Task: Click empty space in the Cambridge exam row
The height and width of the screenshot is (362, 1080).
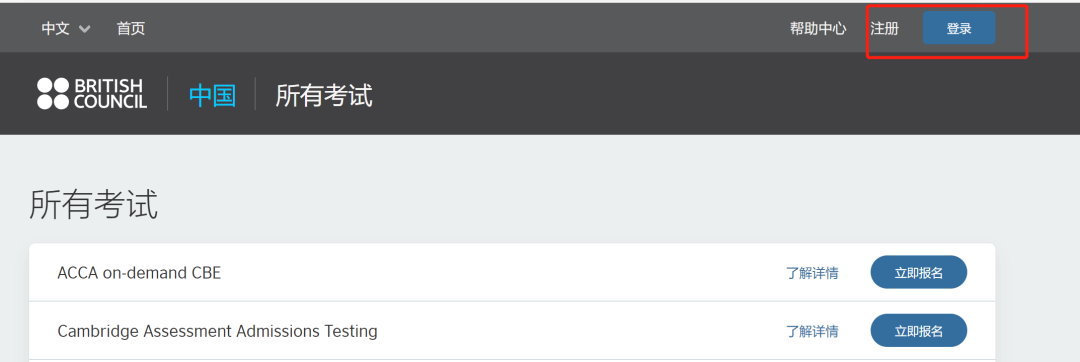Action: pos(579,331)
